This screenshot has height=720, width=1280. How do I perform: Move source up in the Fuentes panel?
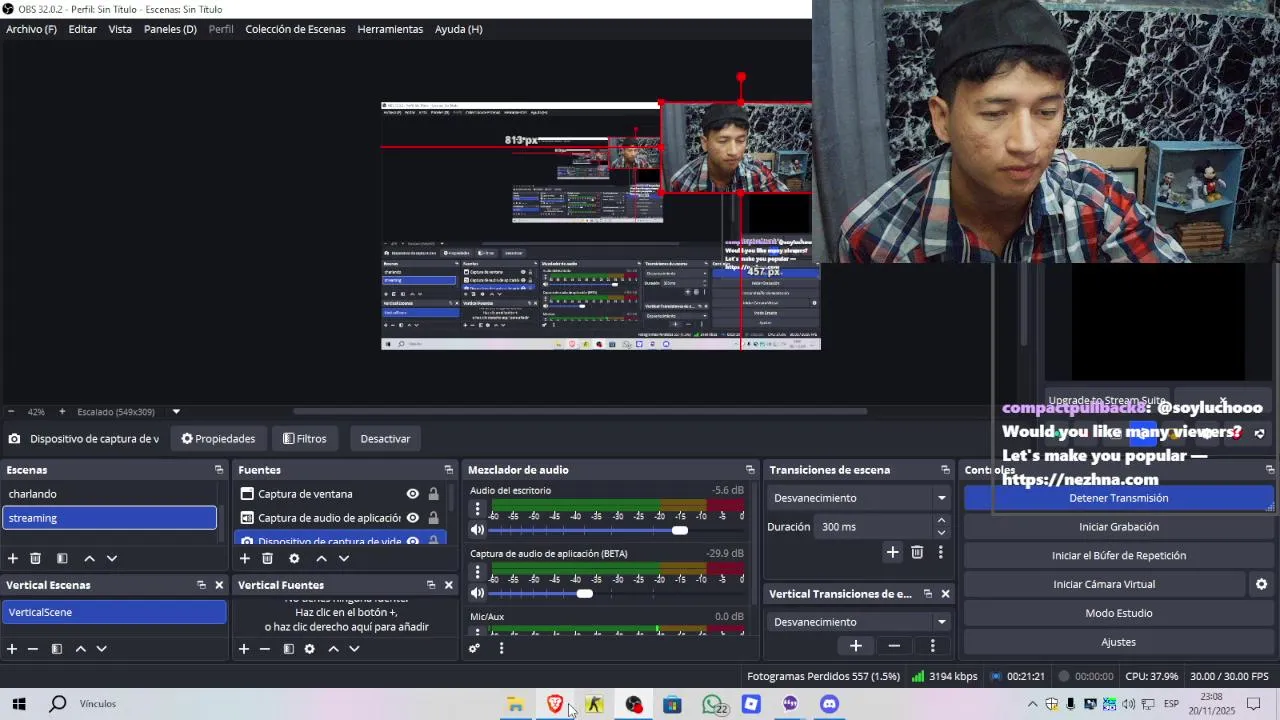pos(321,558)
